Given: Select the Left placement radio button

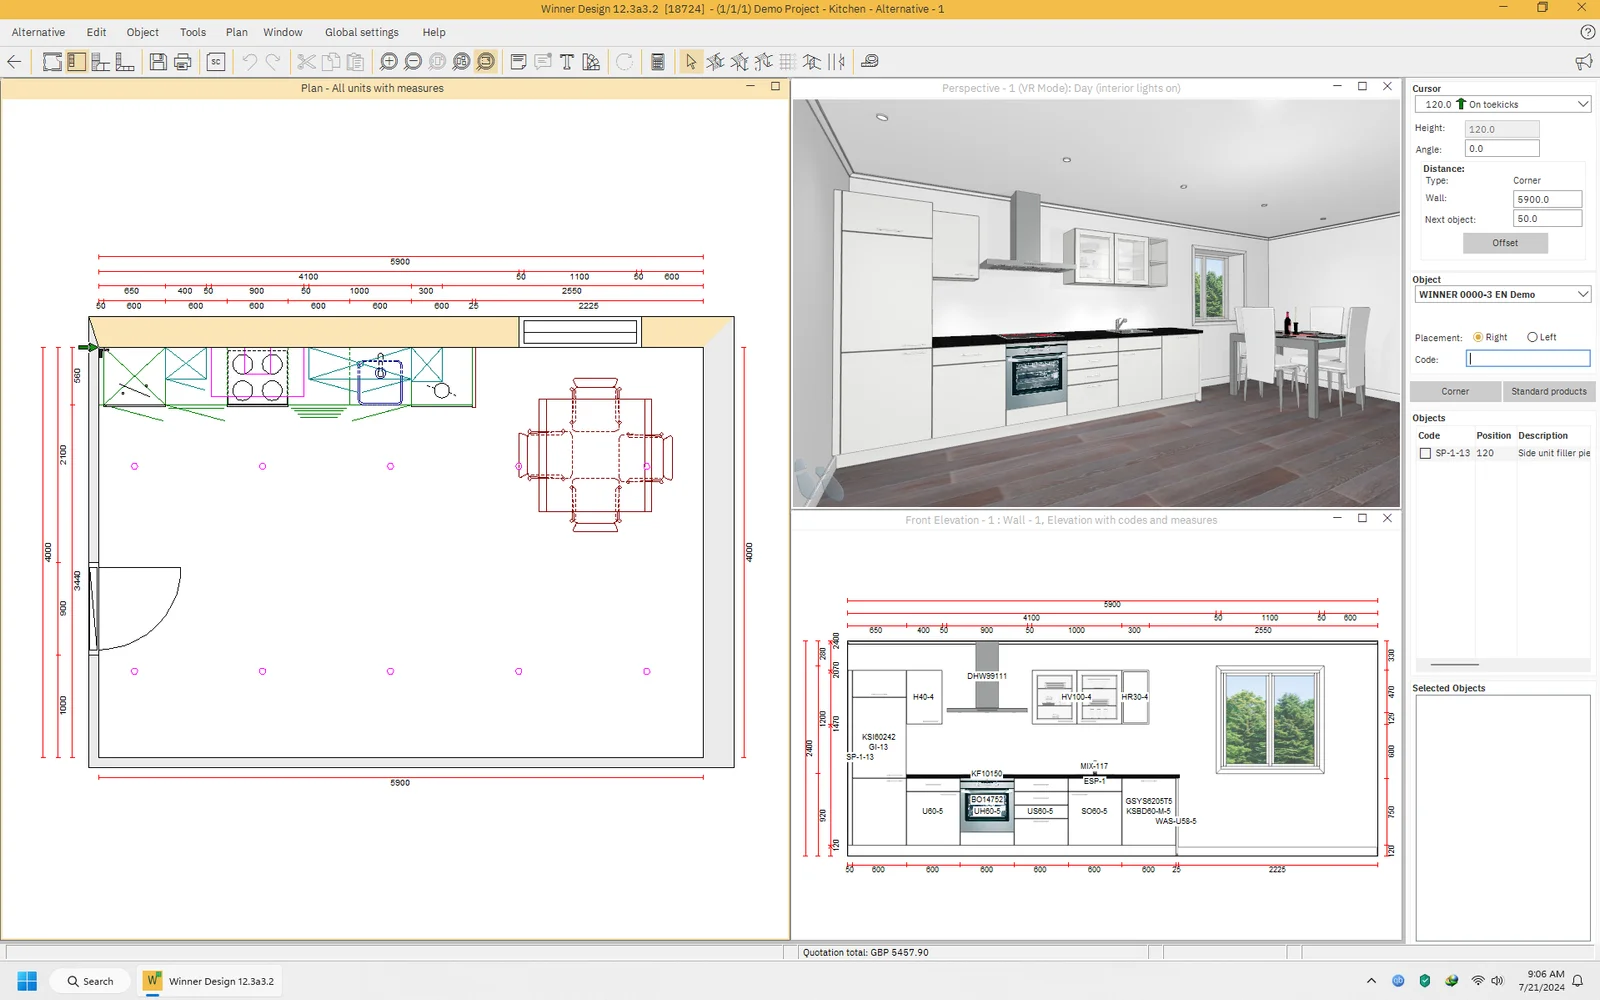Looking at the screenshot, I should 1531,337.
